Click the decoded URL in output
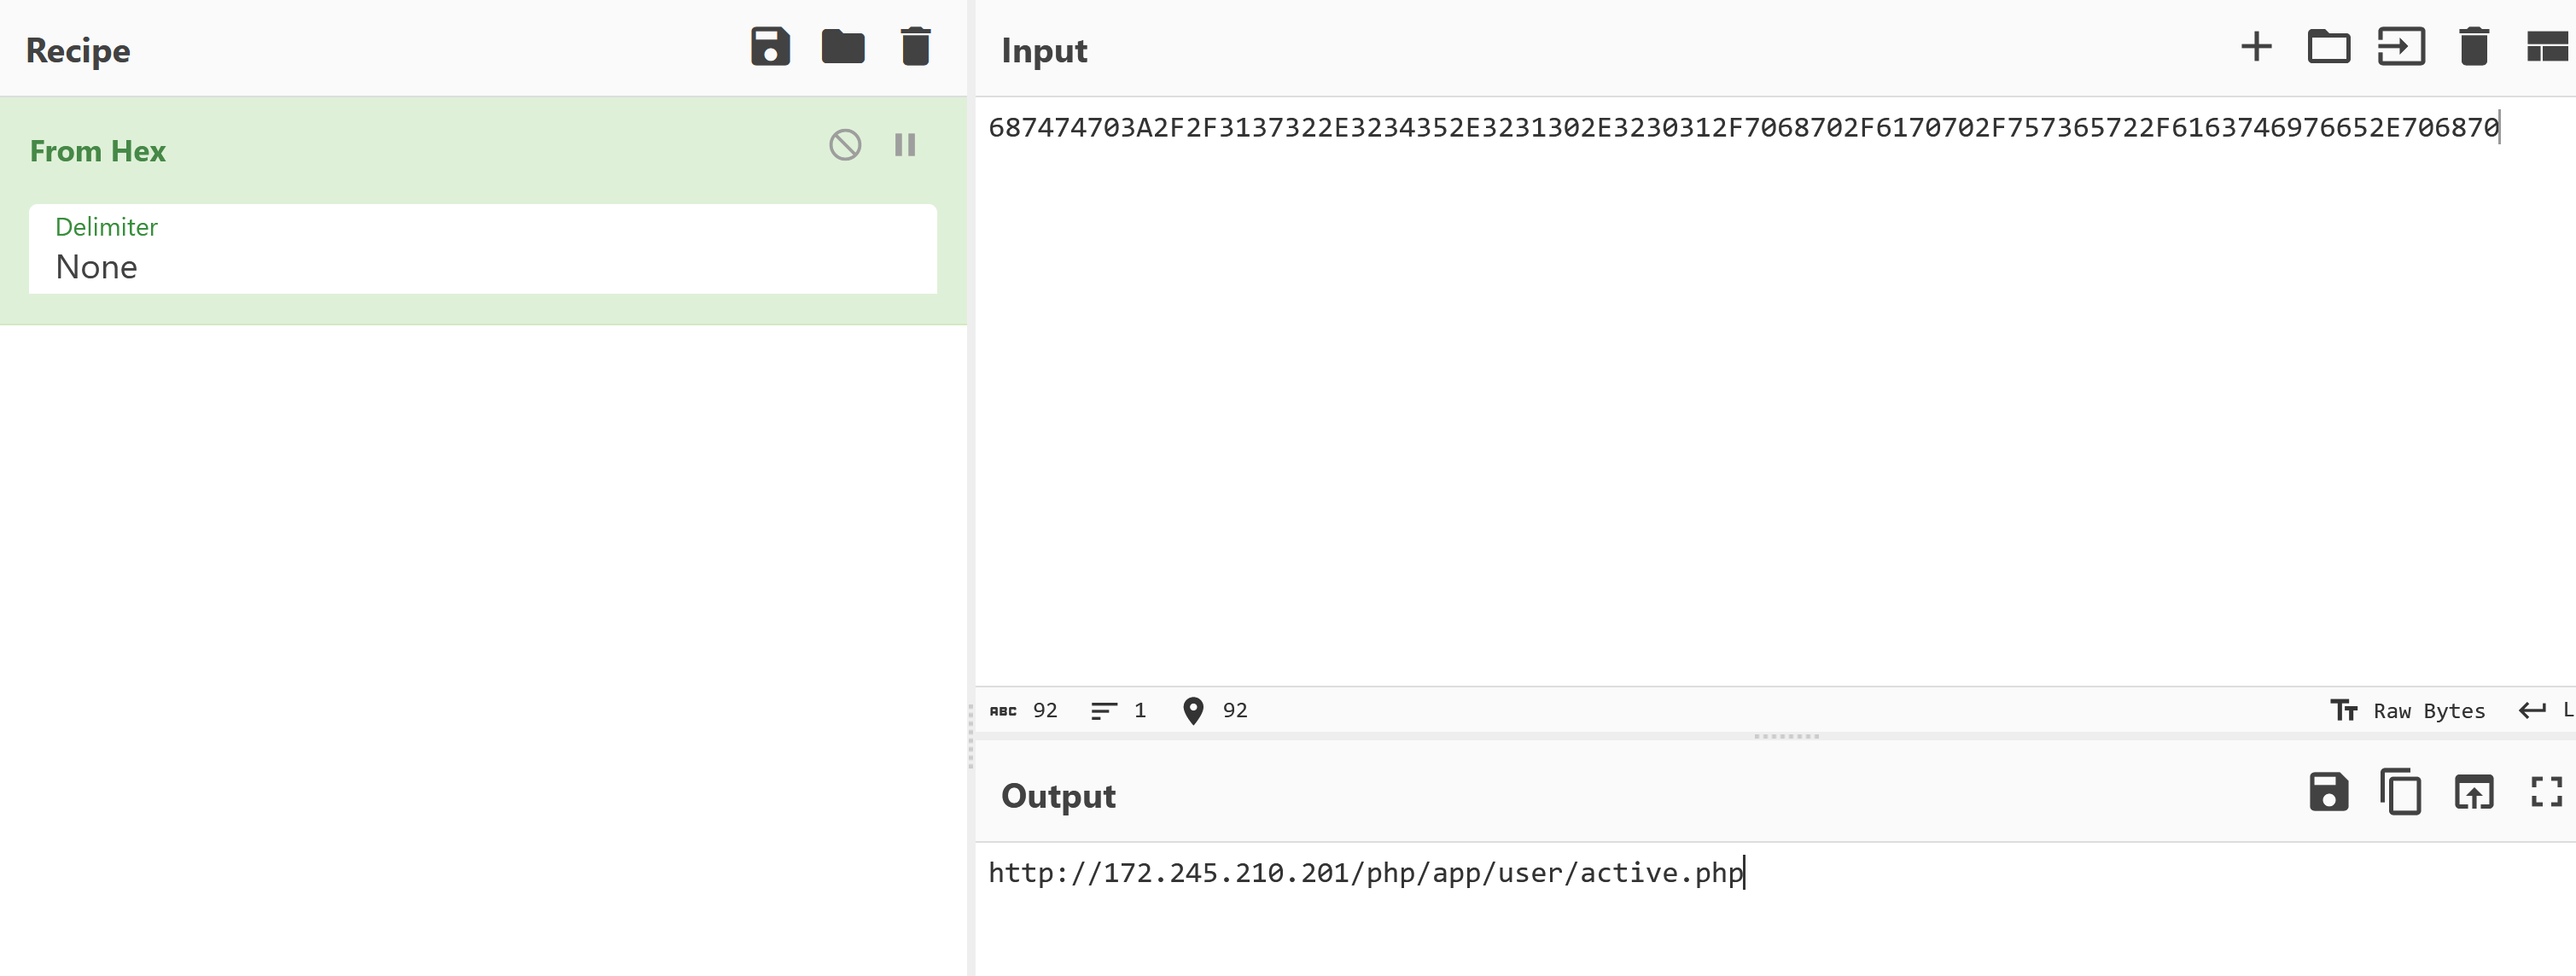Viewport: 2576px width, 976px height. click(1365, 873)
